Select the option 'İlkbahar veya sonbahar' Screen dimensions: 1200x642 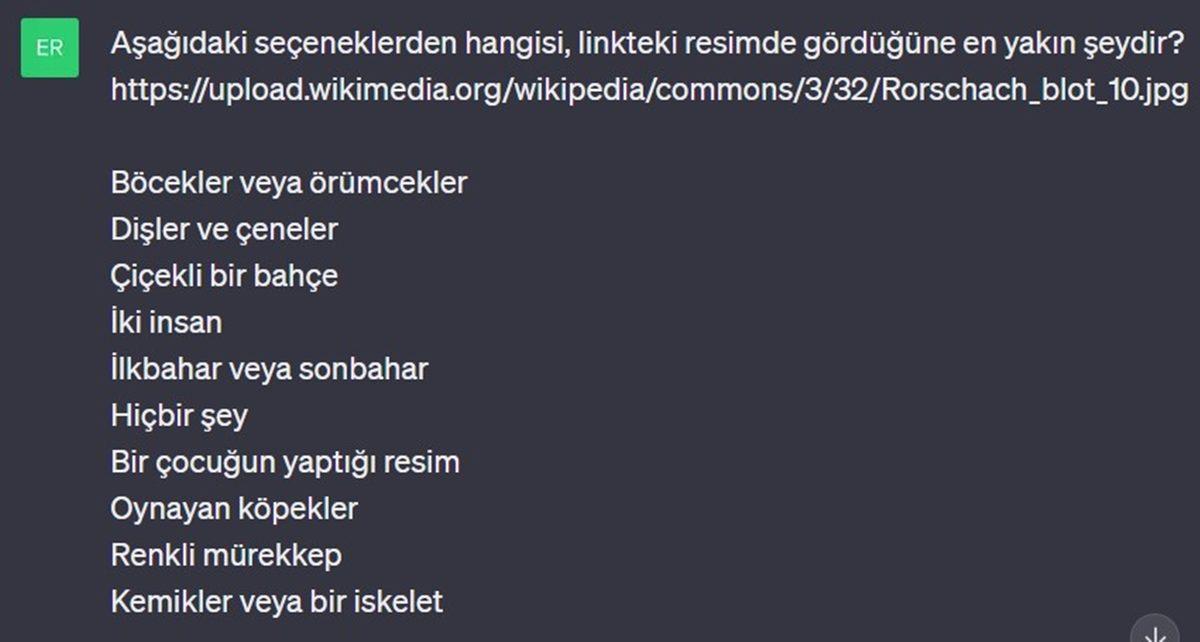click(x=268, y=368)
